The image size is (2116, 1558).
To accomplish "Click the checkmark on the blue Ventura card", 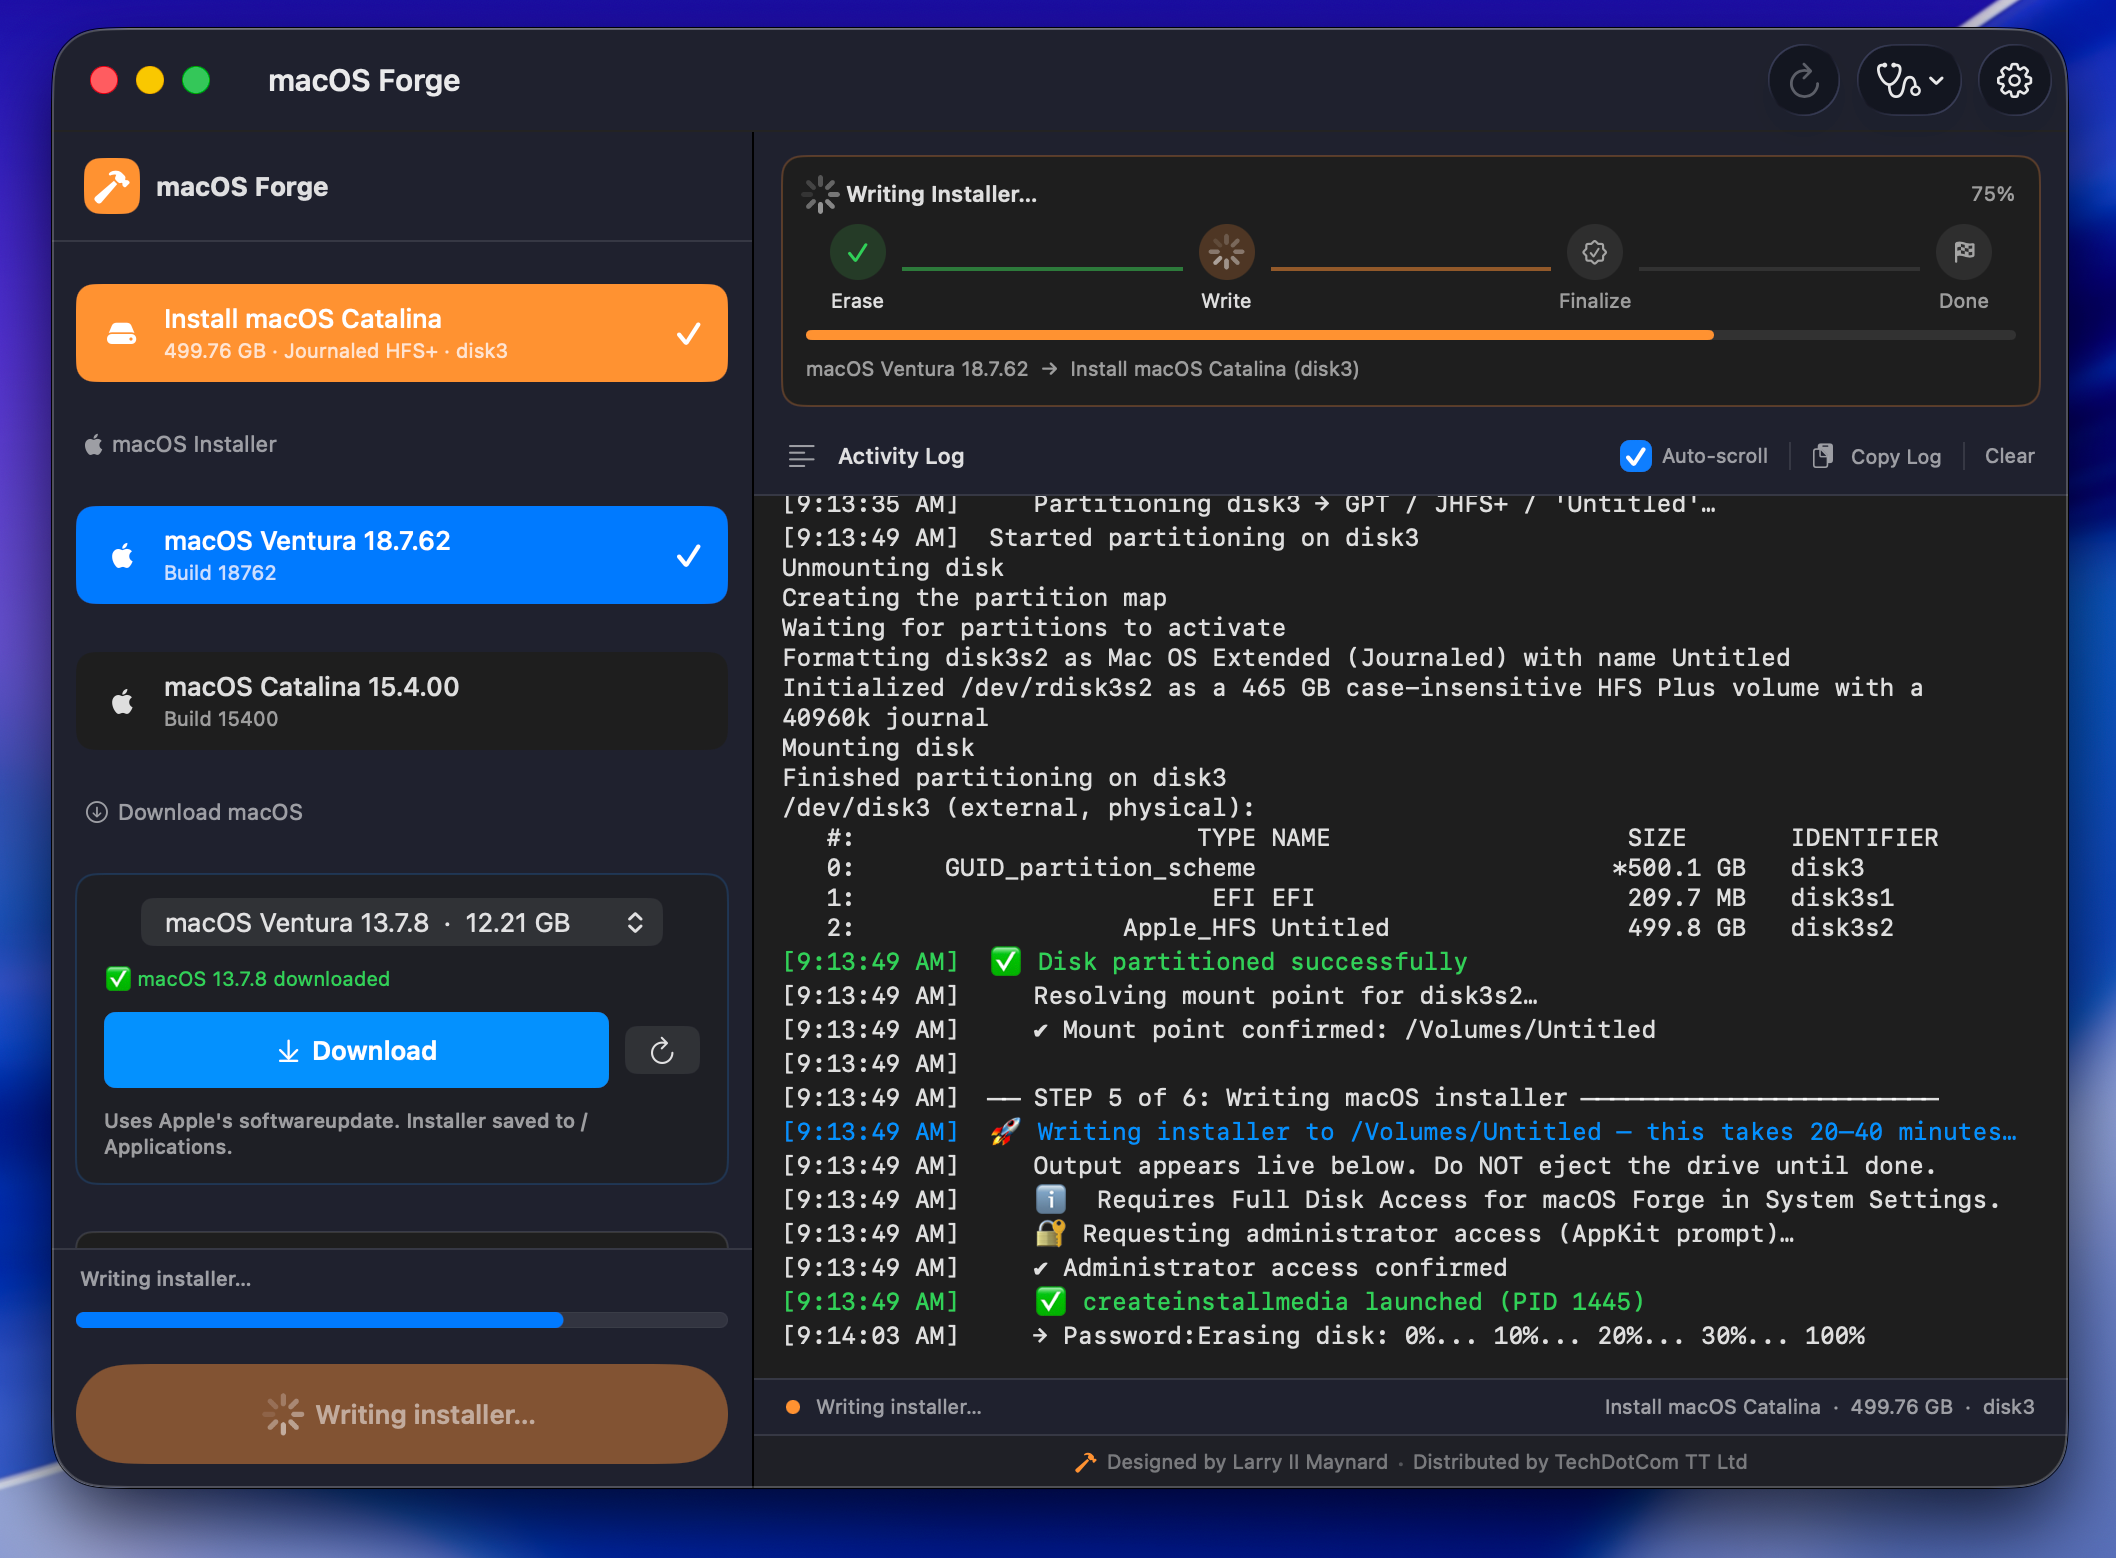I will (688, 556).
